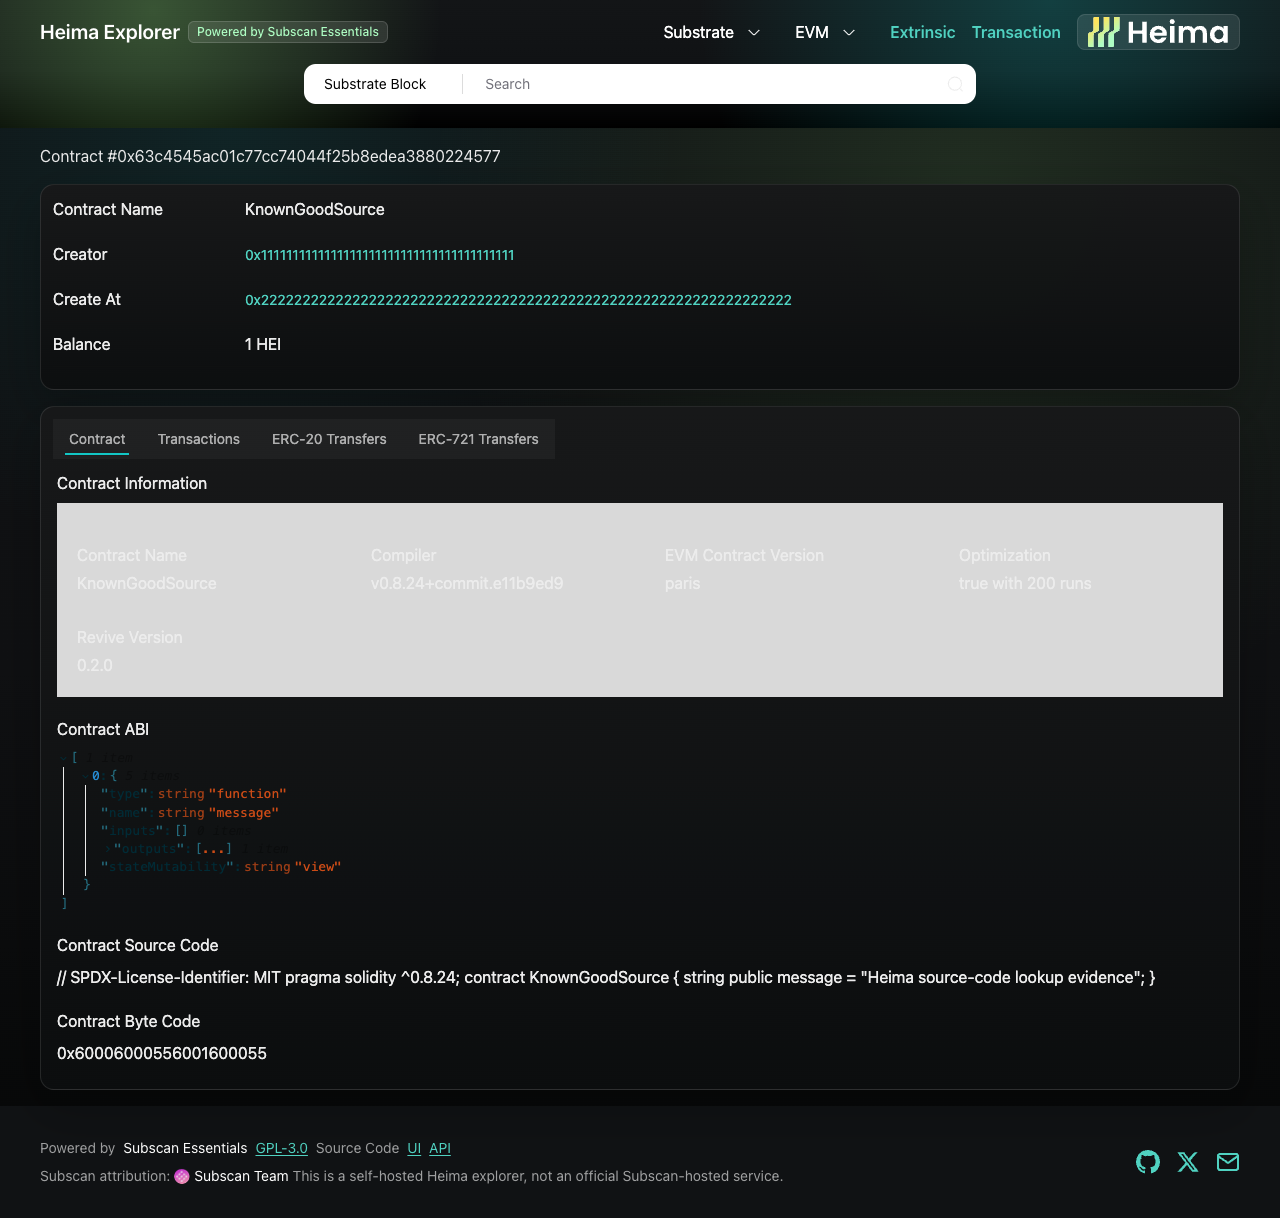Screen dimensions: 1280x1218
Task: Switch to the Transactions tab
Action: (199, 439)
